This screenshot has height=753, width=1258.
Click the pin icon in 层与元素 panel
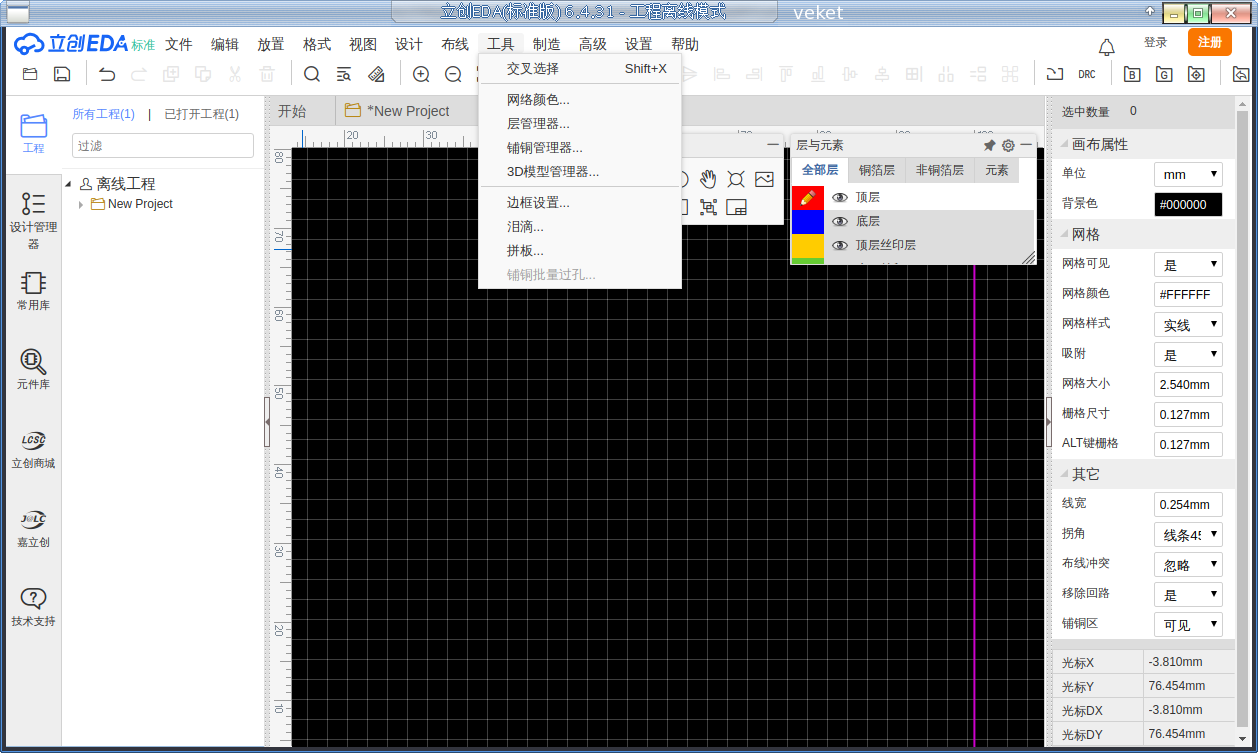click(990, 145)
